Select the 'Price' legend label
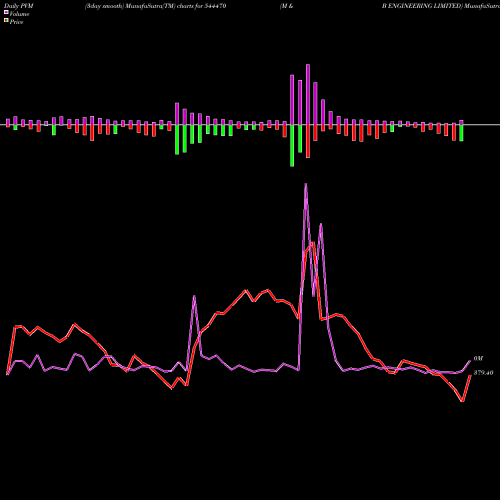 point(16,22)
